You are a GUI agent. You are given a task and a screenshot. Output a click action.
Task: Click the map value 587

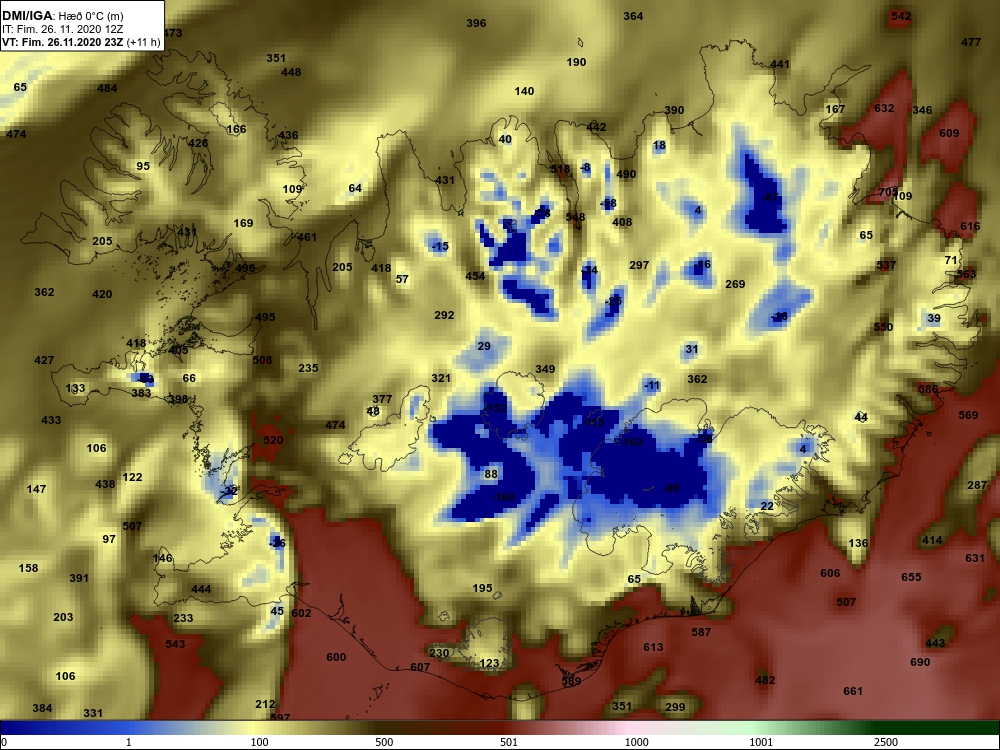[701, 632]
